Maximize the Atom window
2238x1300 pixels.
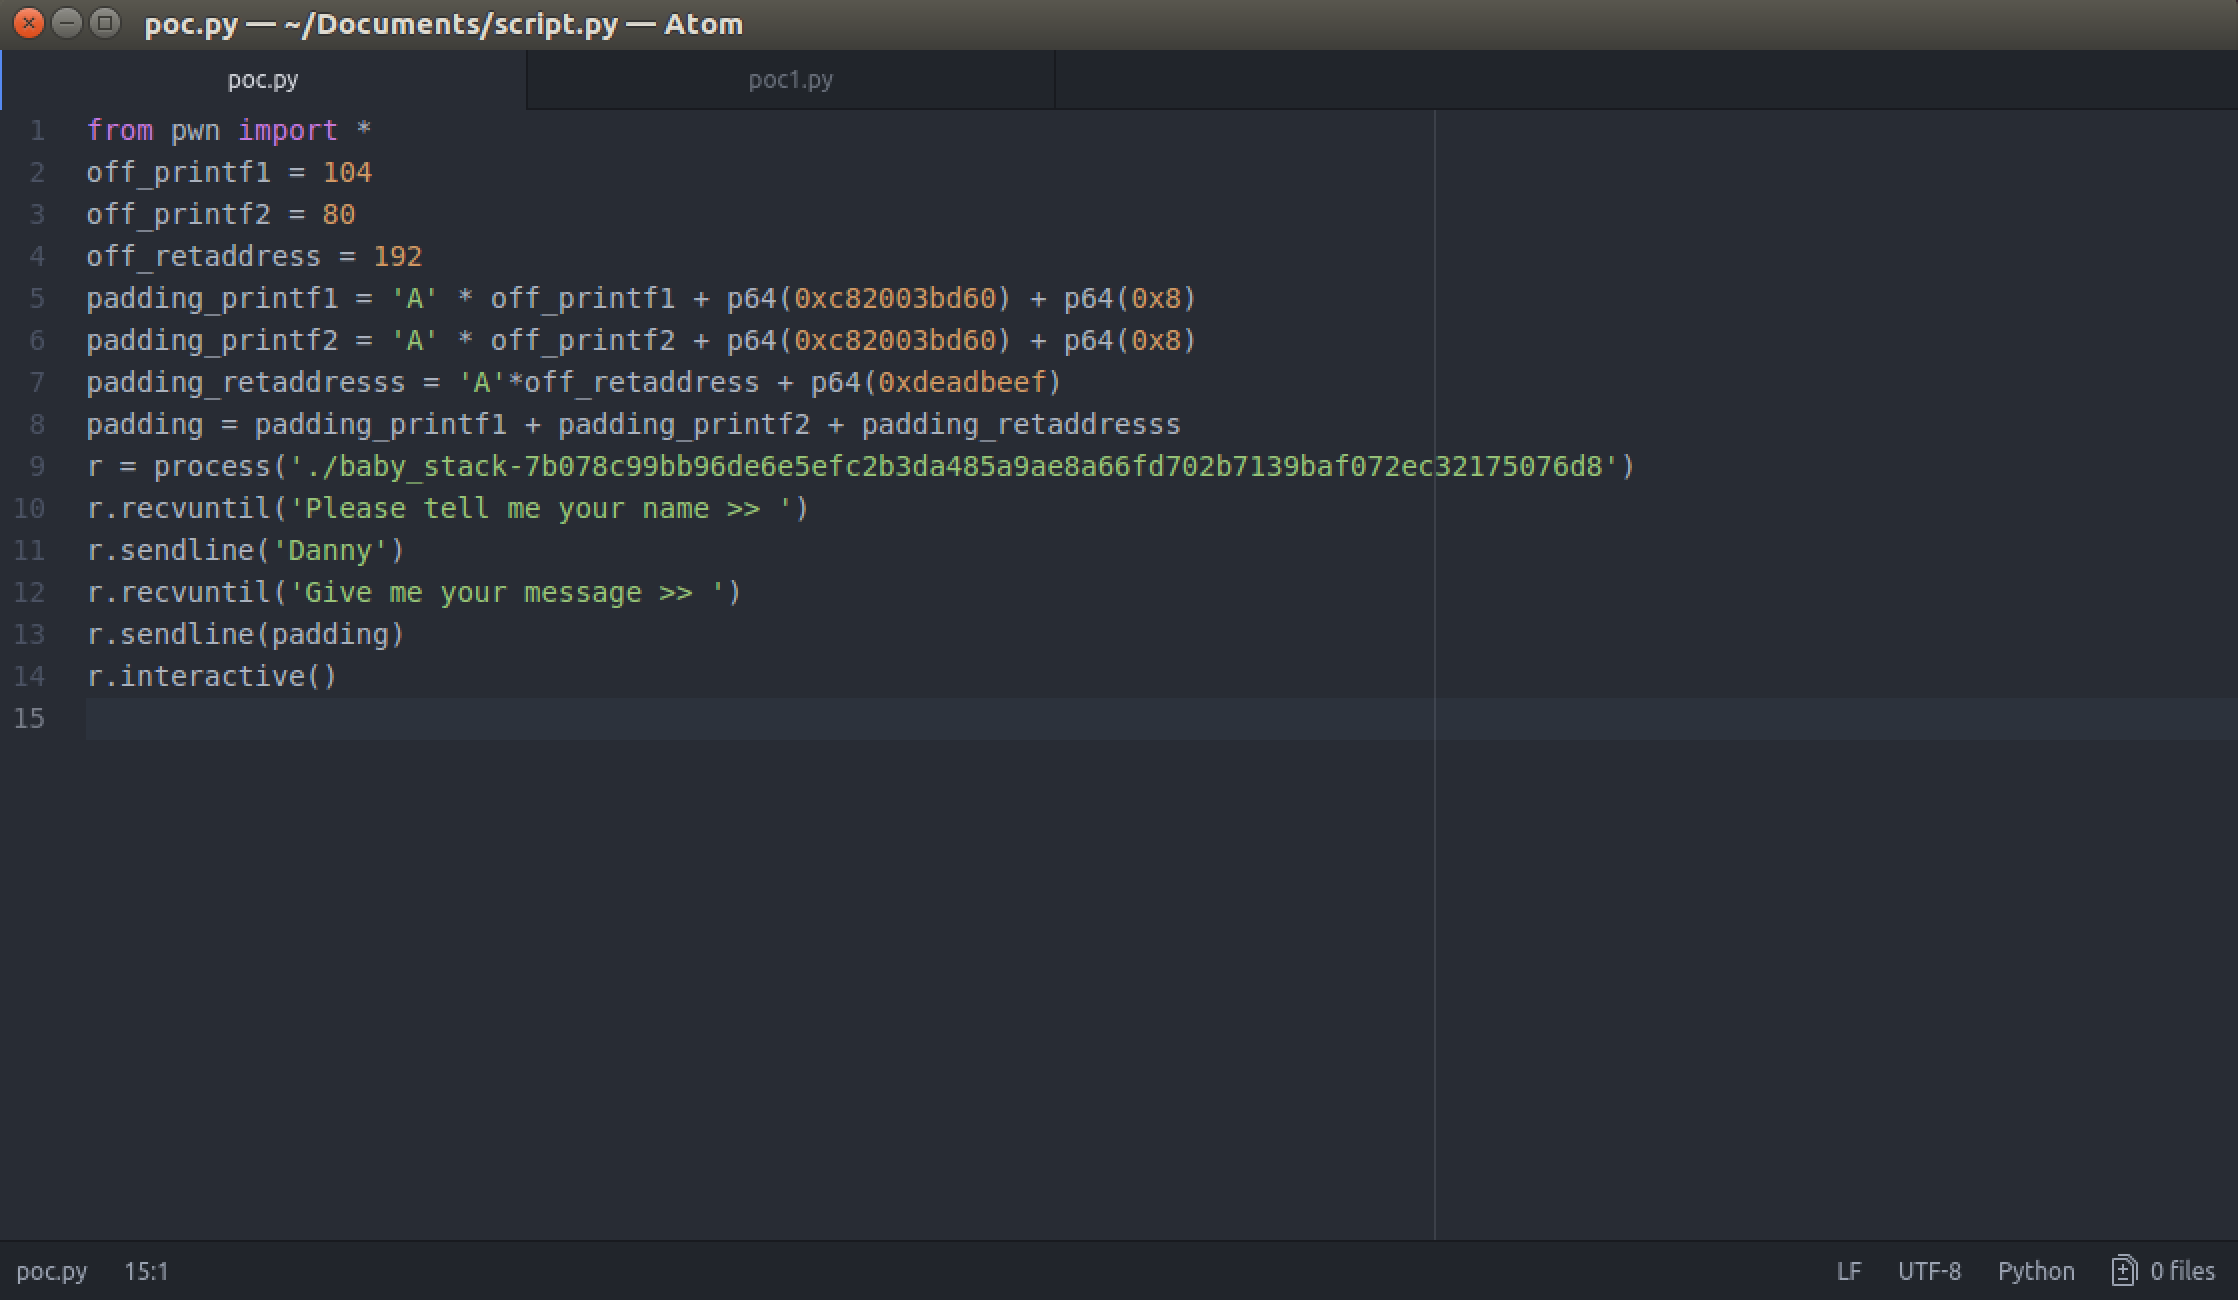click(105, 23)
